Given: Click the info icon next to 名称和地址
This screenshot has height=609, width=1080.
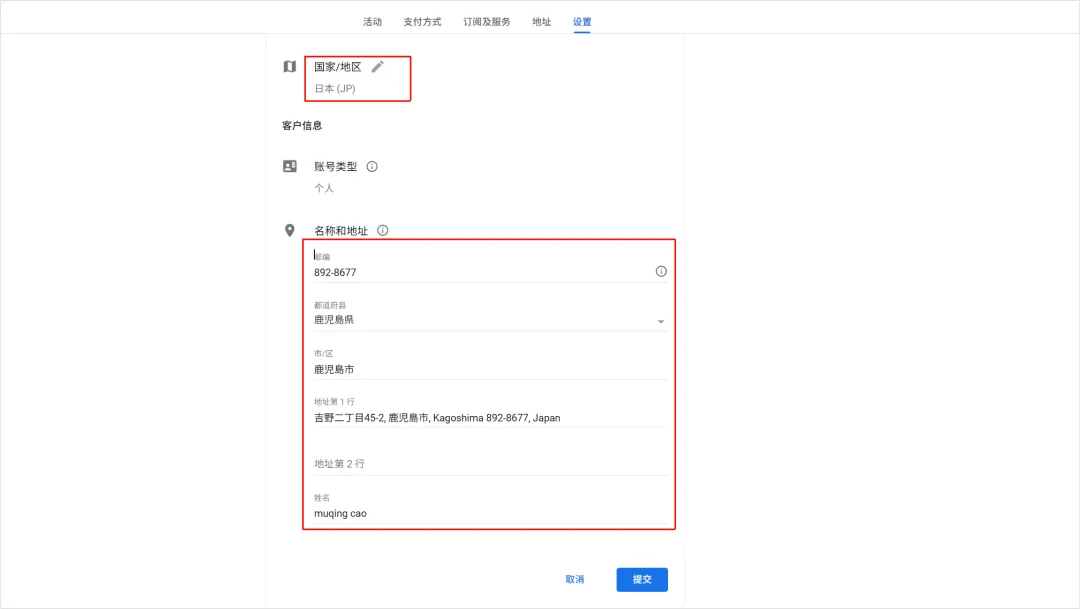Looking at the screenshot, I should (383, 230).
